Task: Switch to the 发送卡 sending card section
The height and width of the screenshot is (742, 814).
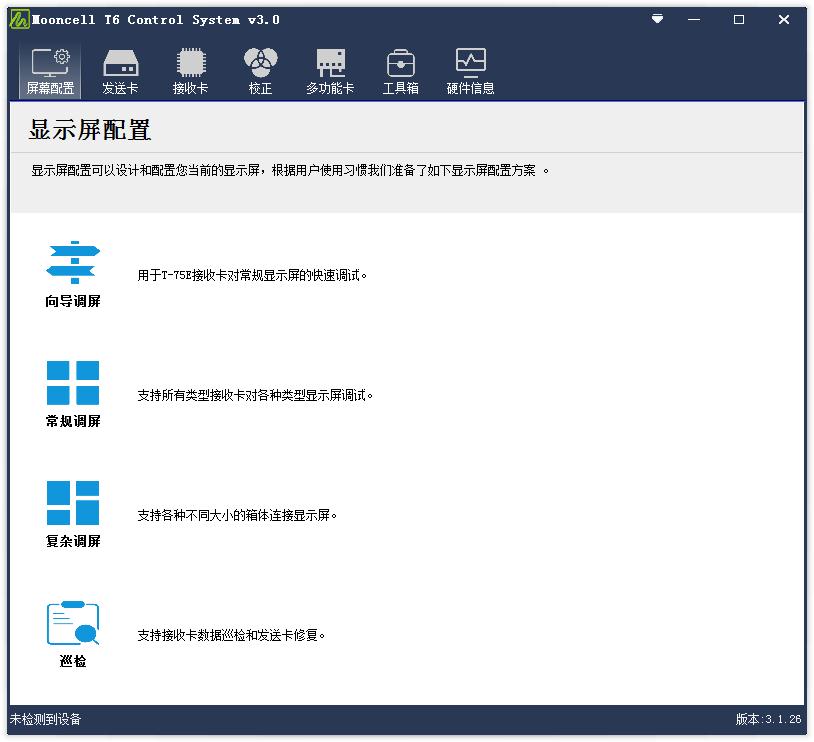Action: coord(120,71)
